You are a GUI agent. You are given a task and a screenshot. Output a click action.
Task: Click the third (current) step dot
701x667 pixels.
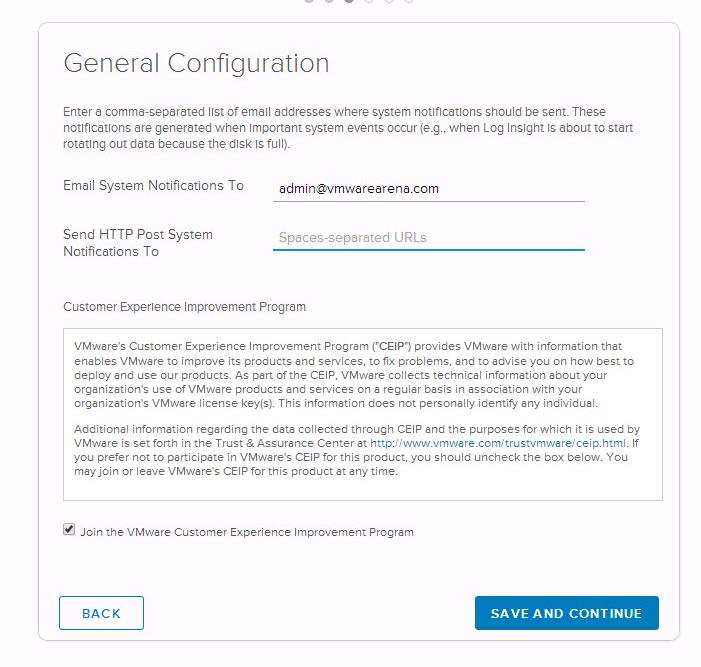[x=348, y=1]
